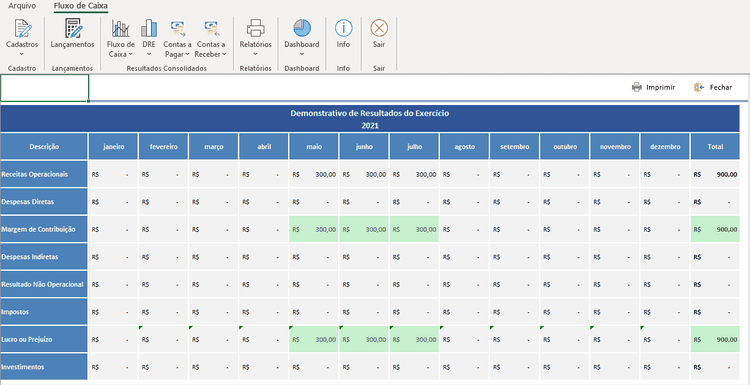Click the Imprimir button
The height and width of the screenshot is (385, 750).
tap(653, 87)
